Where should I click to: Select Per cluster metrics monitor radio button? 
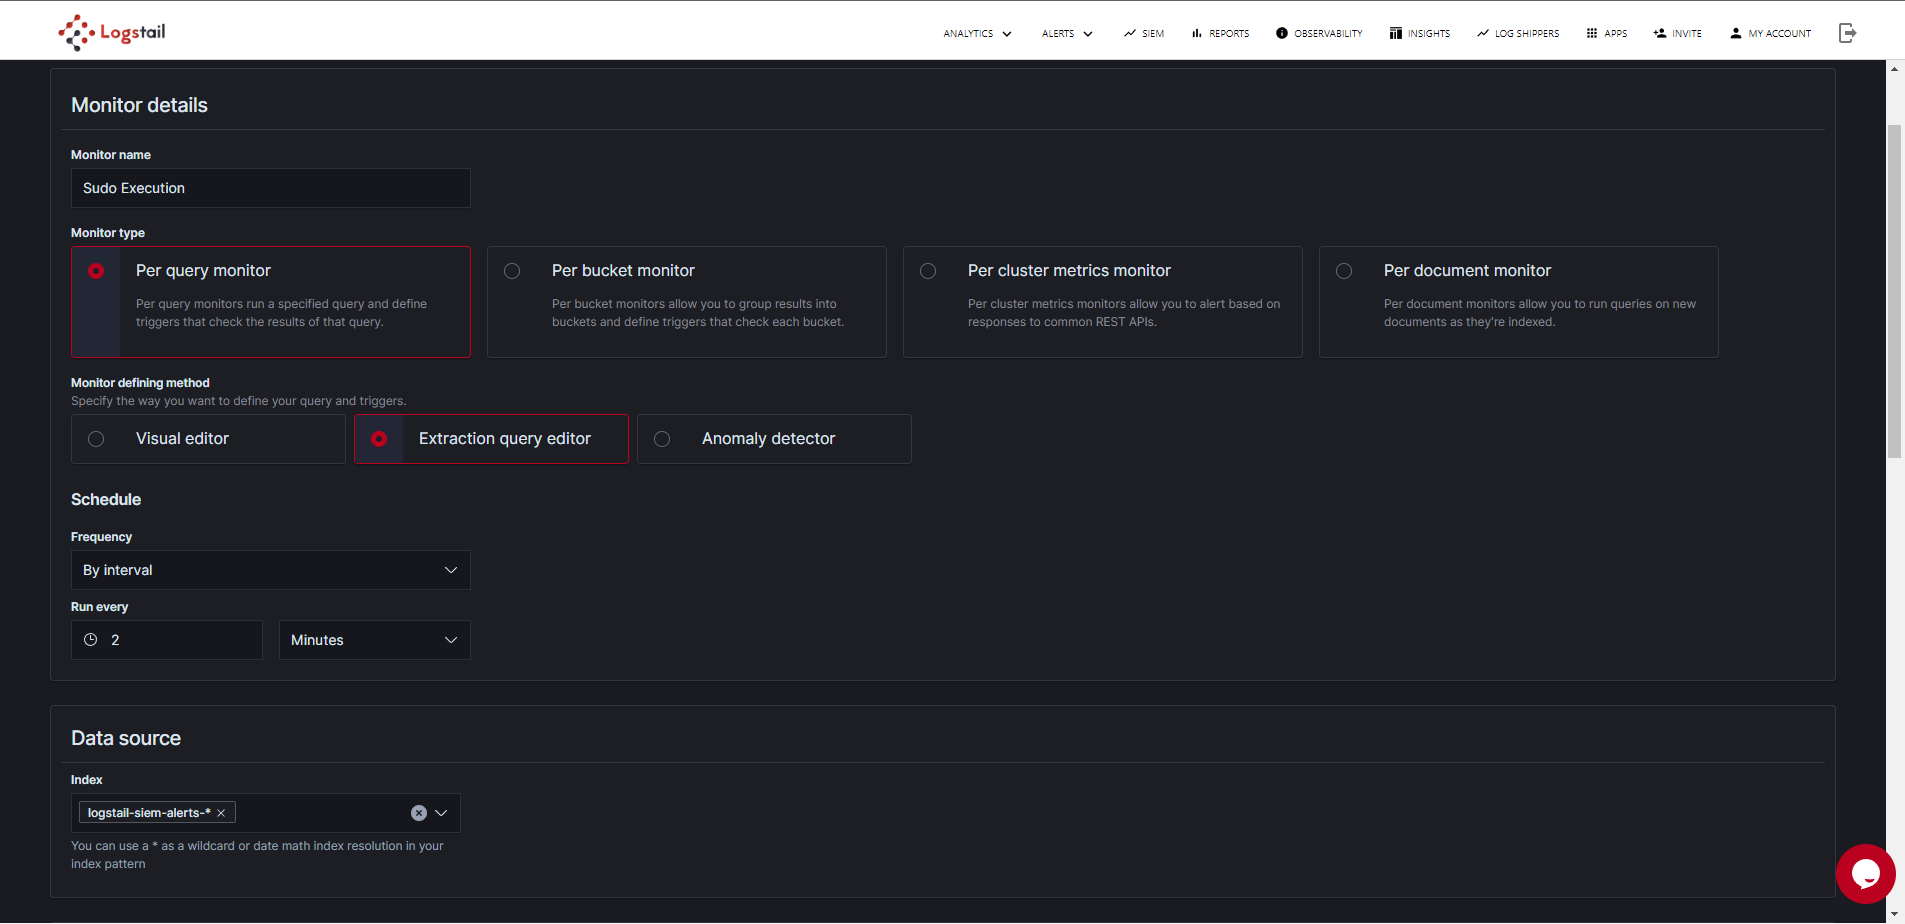(928, 271)
